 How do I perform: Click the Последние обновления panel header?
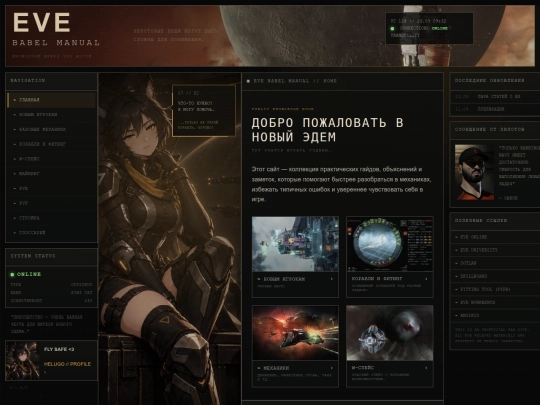495,81
